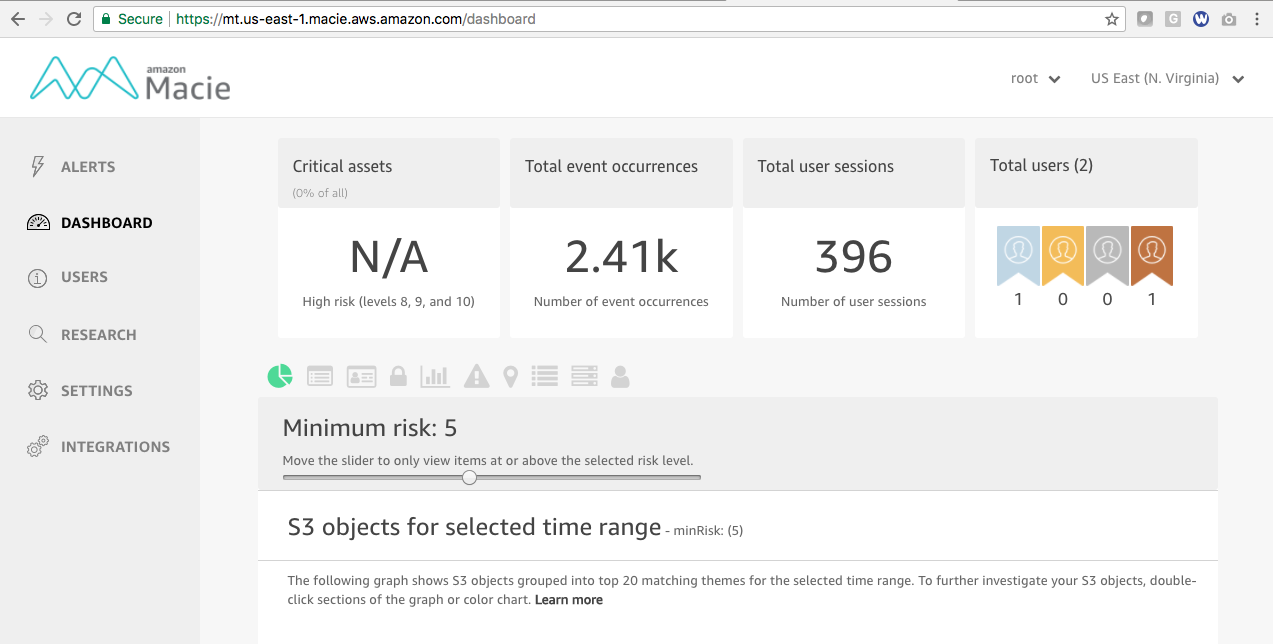Bookmark the page with the star icon
The width and height of the screenshot is (1273, 644).
point(1111,19)
